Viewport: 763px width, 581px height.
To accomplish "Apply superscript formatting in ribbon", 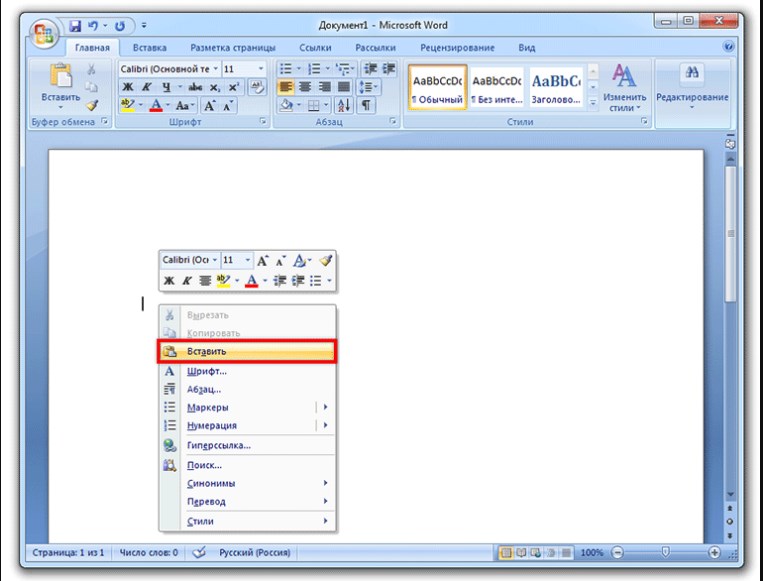I will (234, 87).
